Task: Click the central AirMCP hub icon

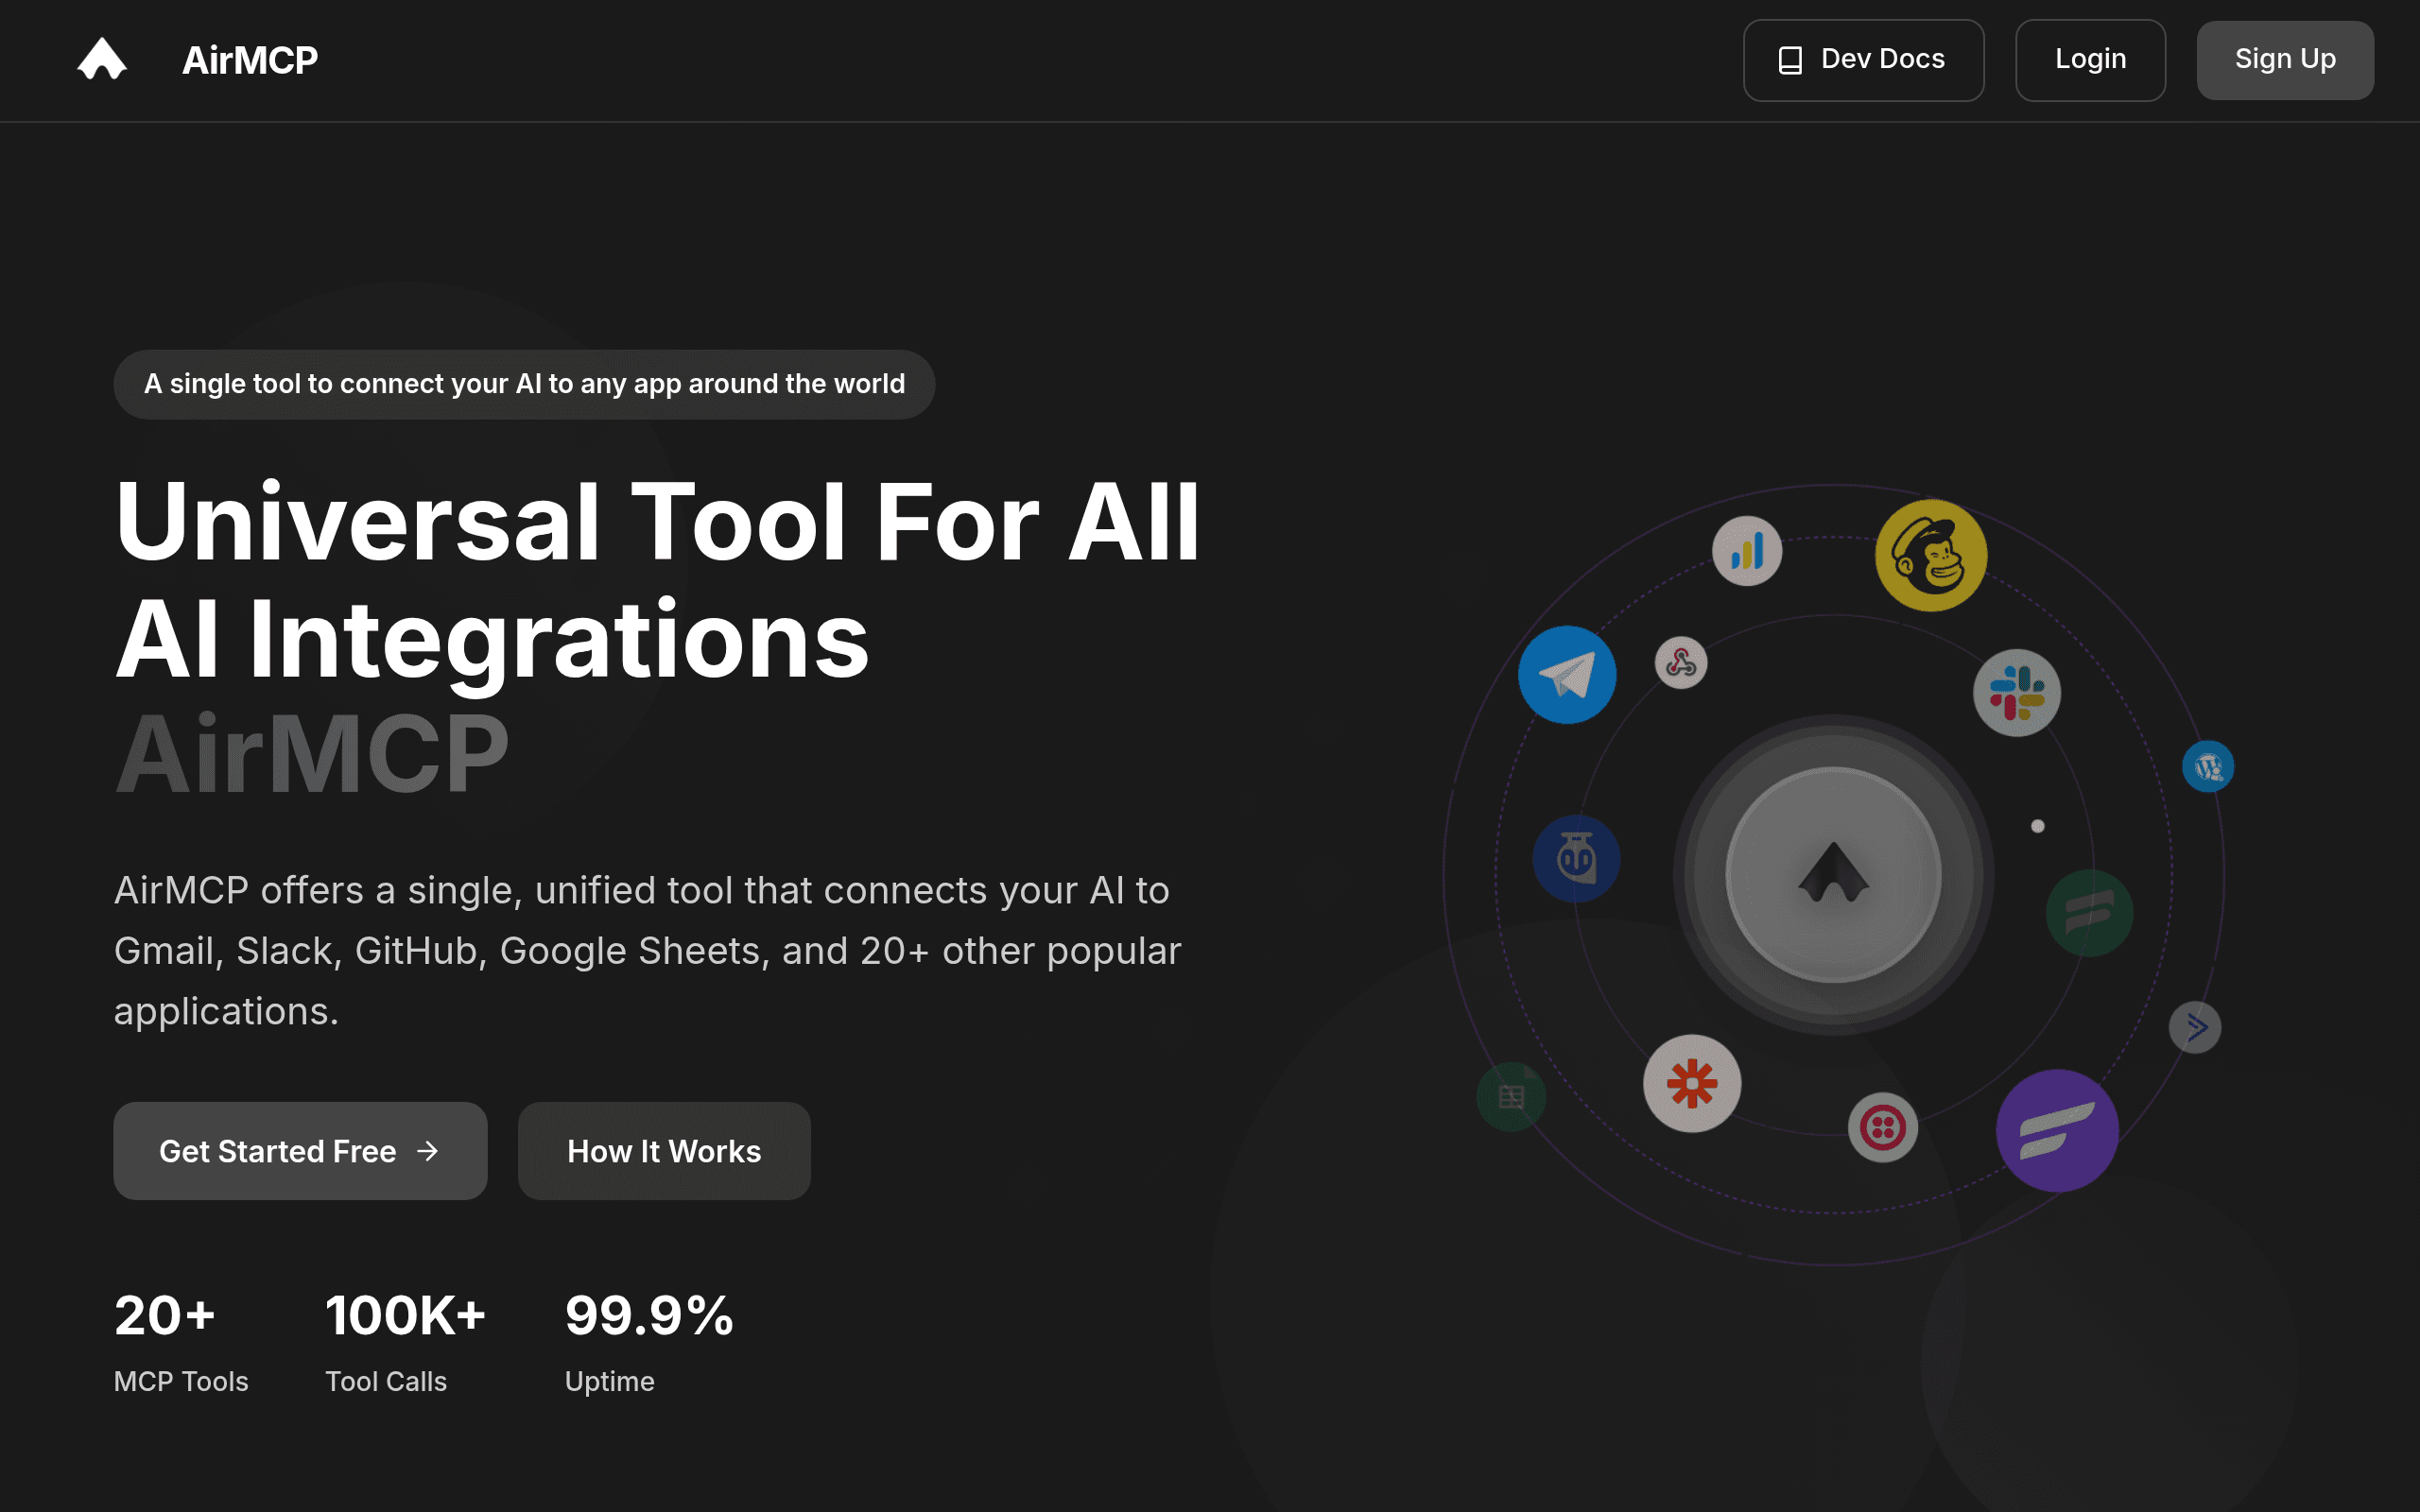Action: coord(1833,875)
